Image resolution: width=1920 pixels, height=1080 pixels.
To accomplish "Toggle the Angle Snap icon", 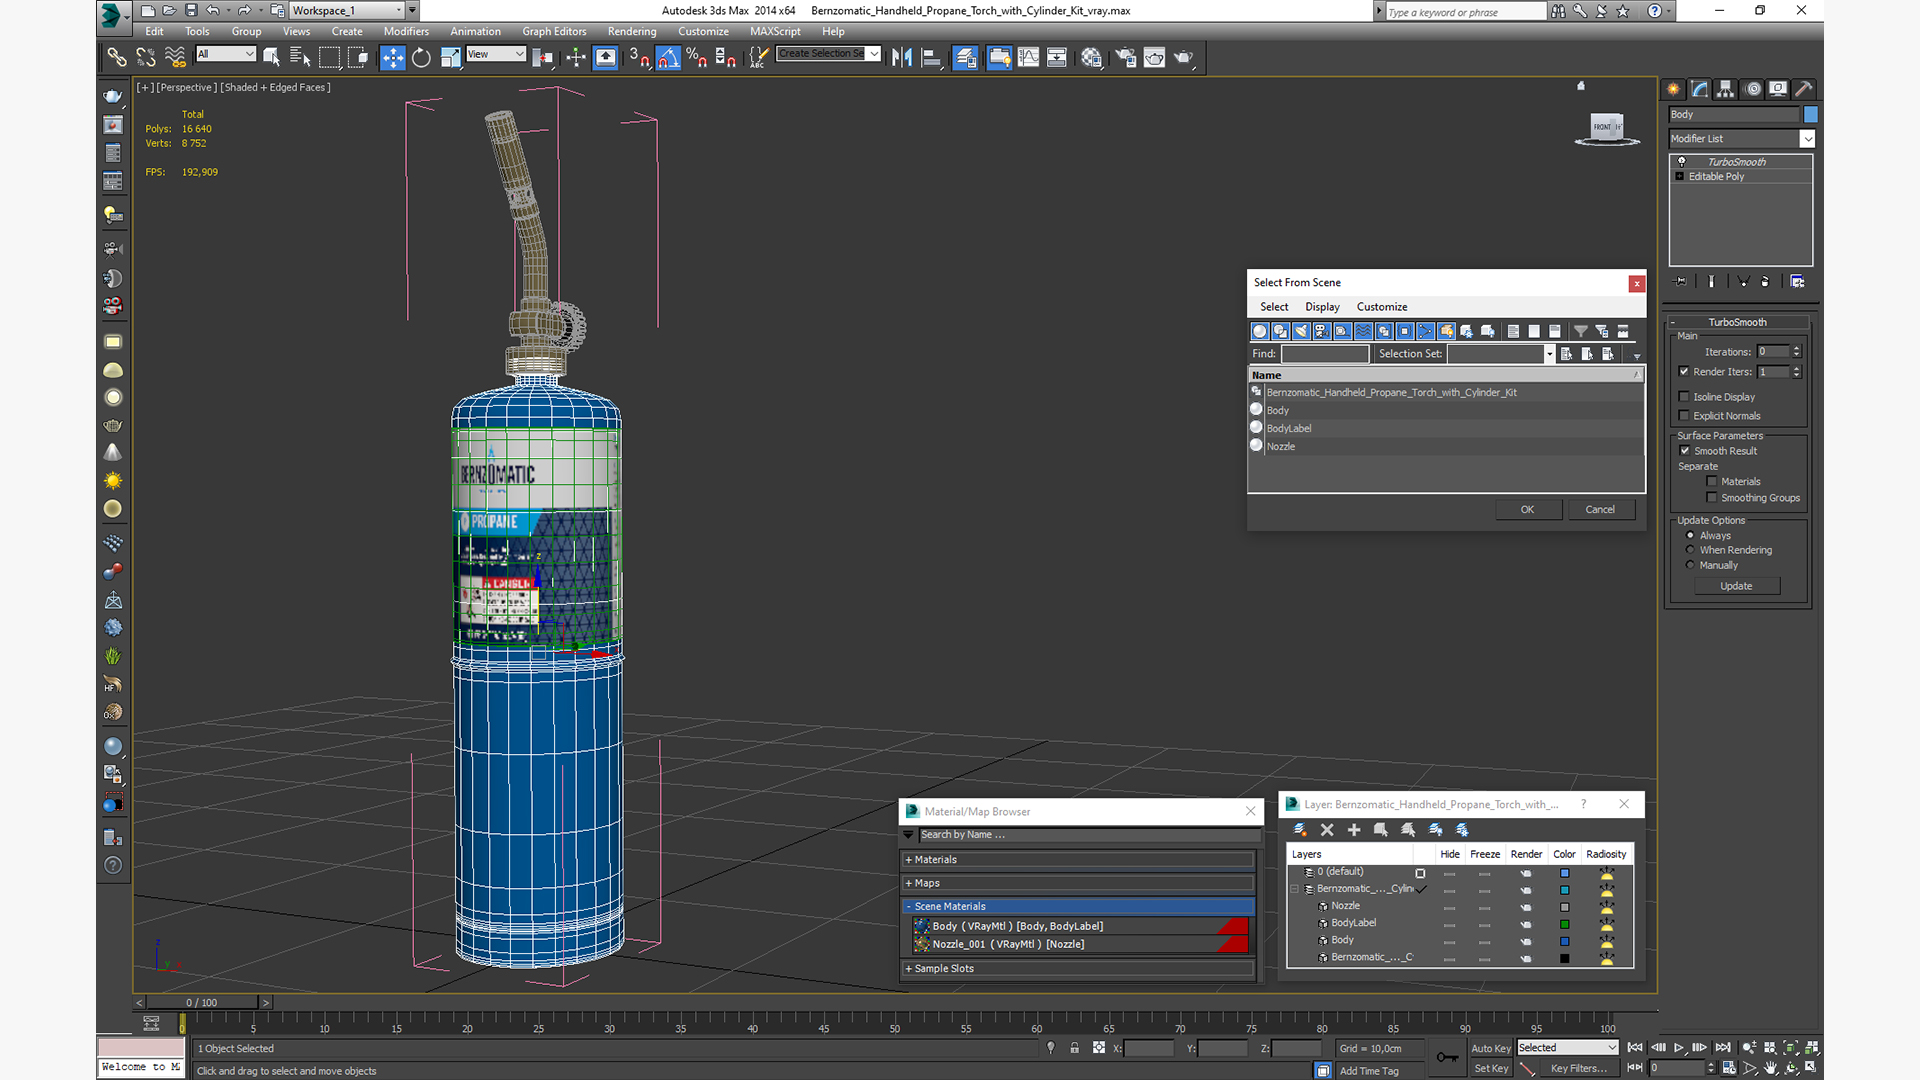I will click(x=668, y=58).
